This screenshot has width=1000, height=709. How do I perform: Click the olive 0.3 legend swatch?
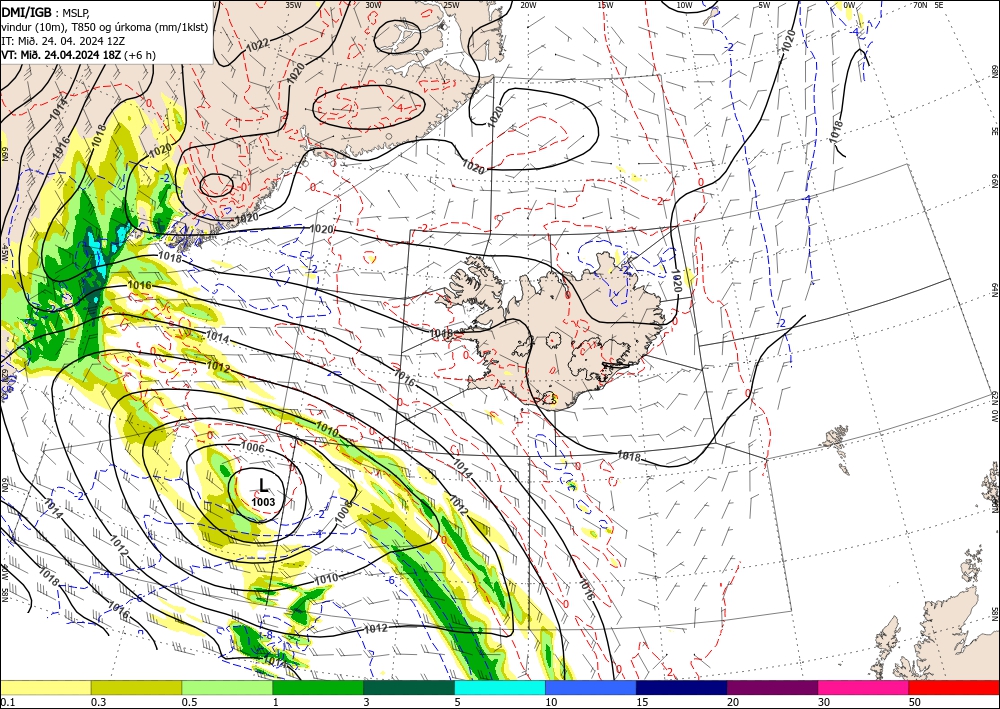point(136,687)
